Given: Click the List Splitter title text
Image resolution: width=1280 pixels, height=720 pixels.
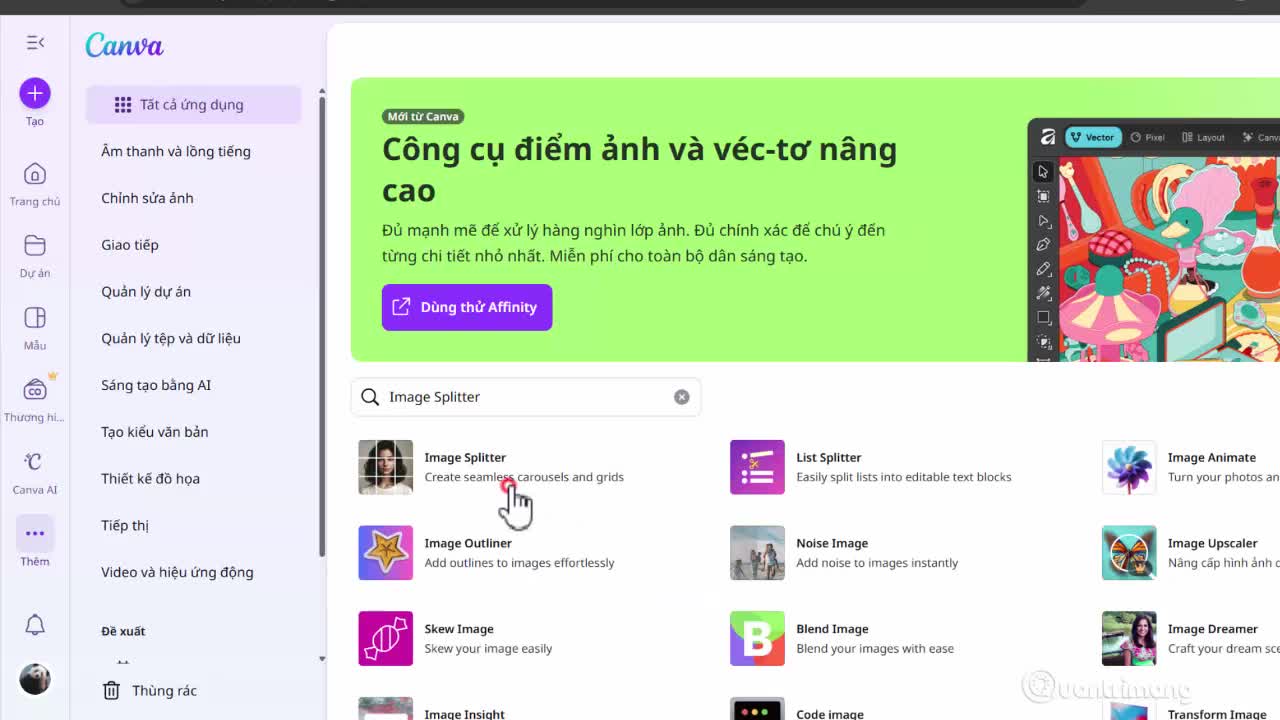Looking at the screenshot, I should (829, 457).
